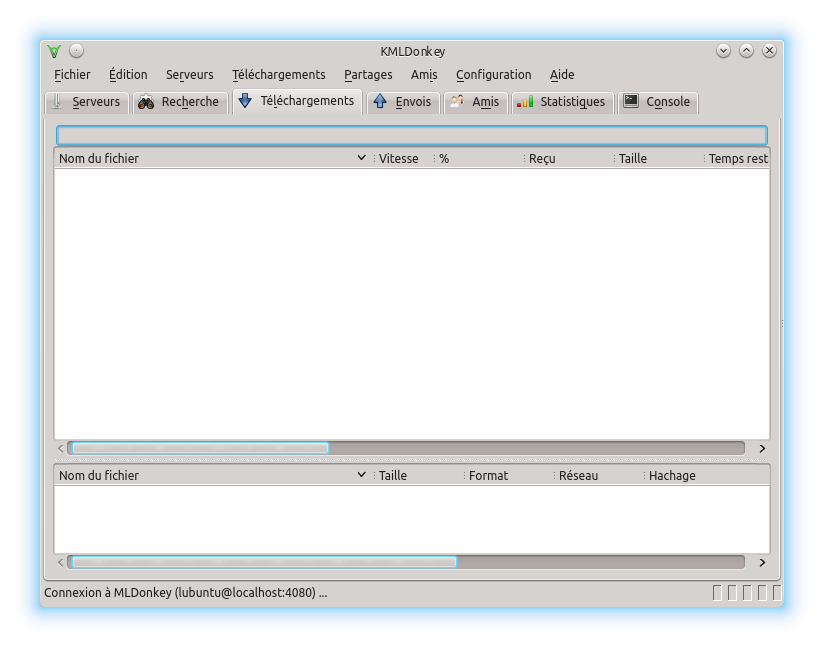Switch to the Serveurs tab
This screenshot has width=824, height=647.
tap(87, 102)
